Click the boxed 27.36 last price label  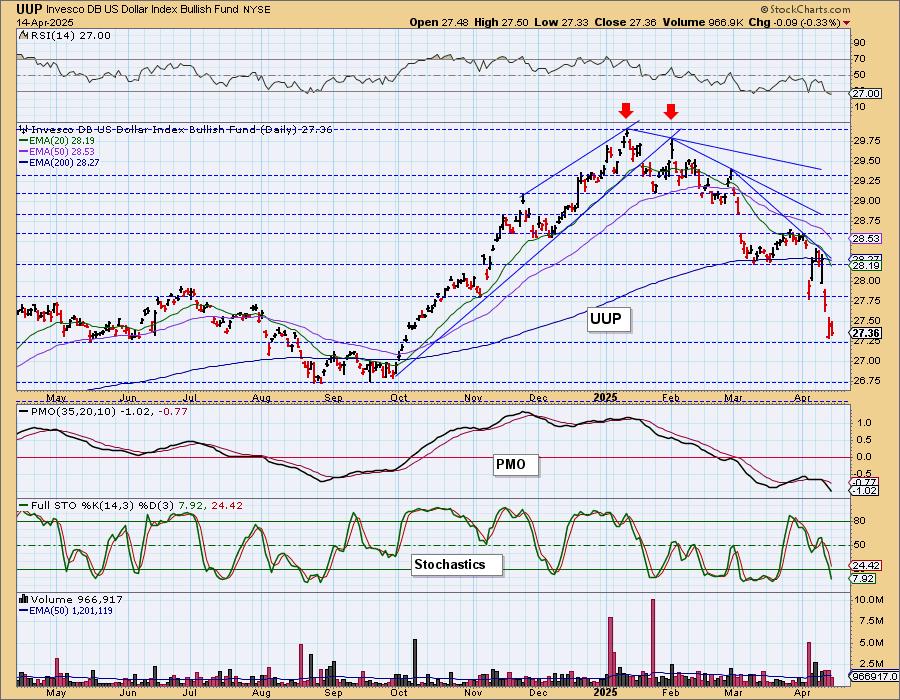coord(866,333)
